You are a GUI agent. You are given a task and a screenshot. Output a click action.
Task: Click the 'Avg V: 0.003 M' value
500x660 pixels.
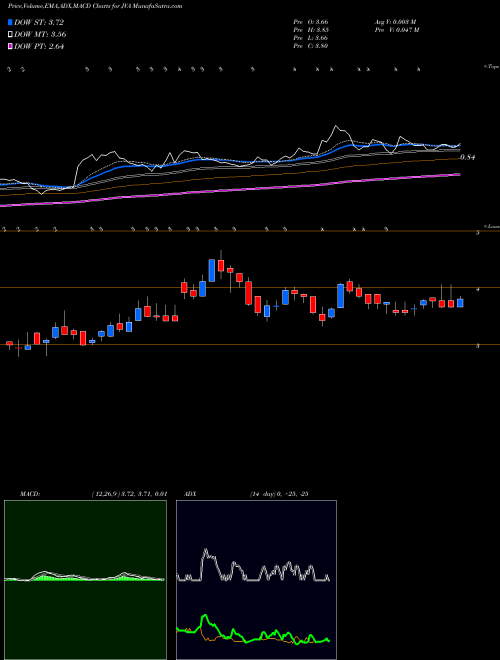coord(396,22)
